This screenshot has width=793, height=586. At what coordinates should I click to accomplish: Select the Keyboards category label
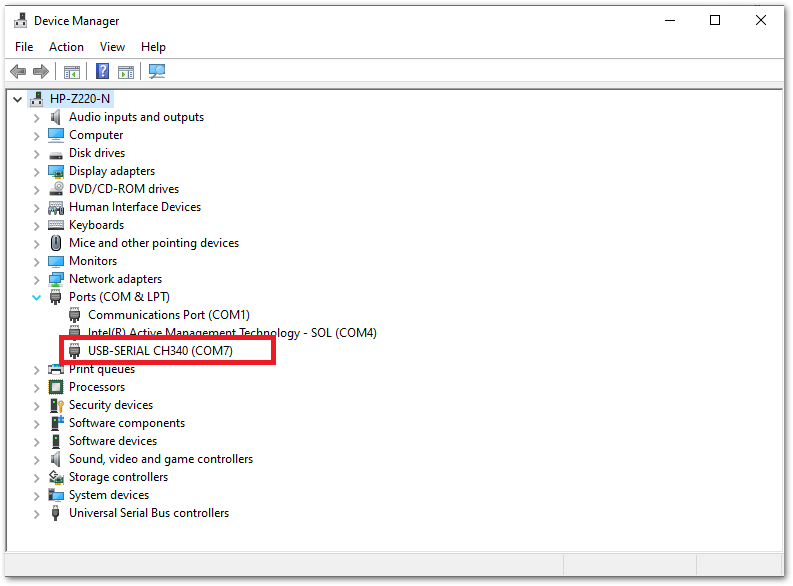pyautogui.click(x=97, y=225)
